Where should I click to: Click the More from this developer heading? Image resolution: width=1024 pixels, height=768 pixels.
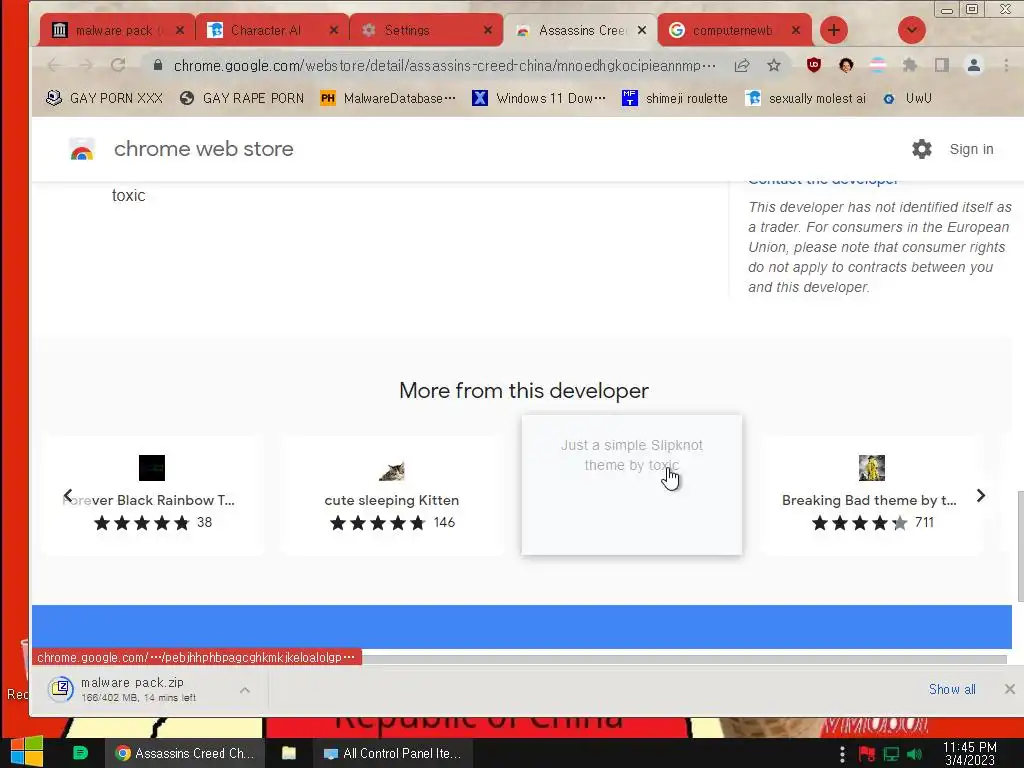(x=524, y=391)
